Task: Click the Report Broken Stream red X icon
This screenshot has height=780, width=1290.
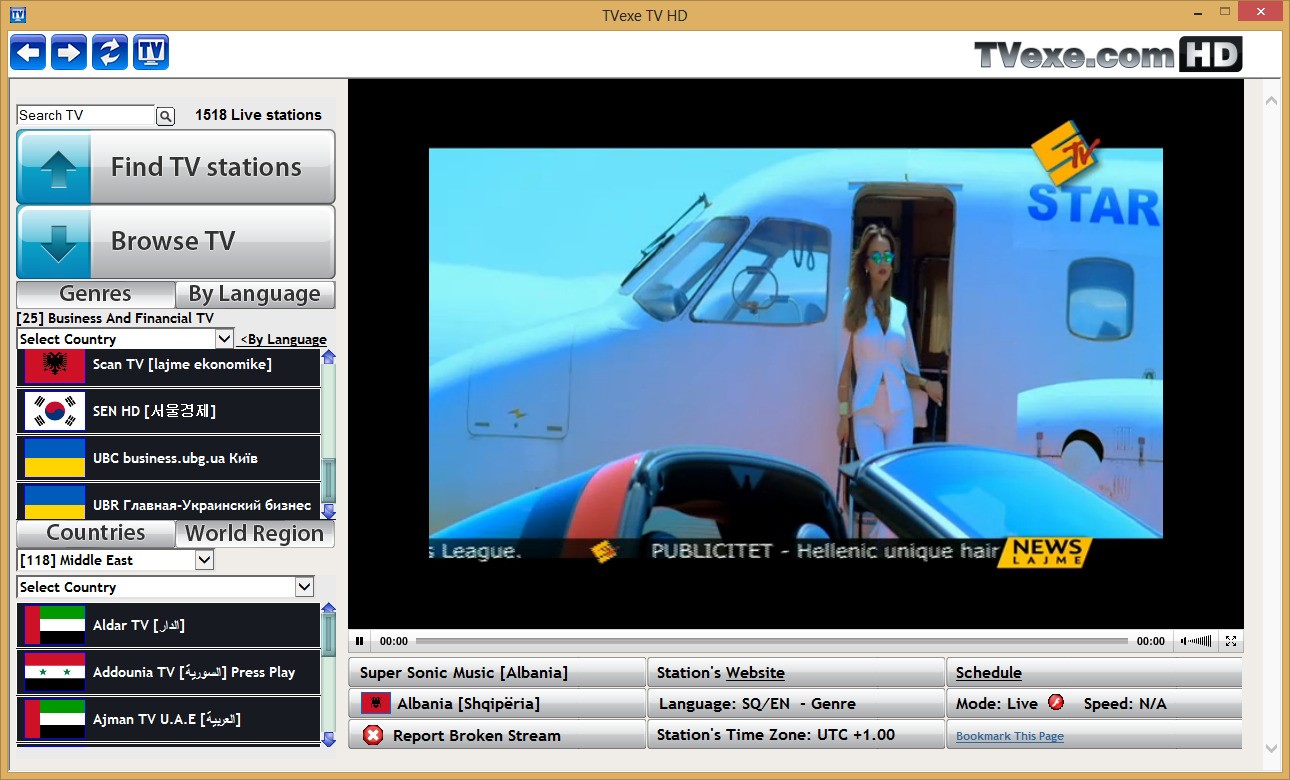Action: (x=372, y=736)
